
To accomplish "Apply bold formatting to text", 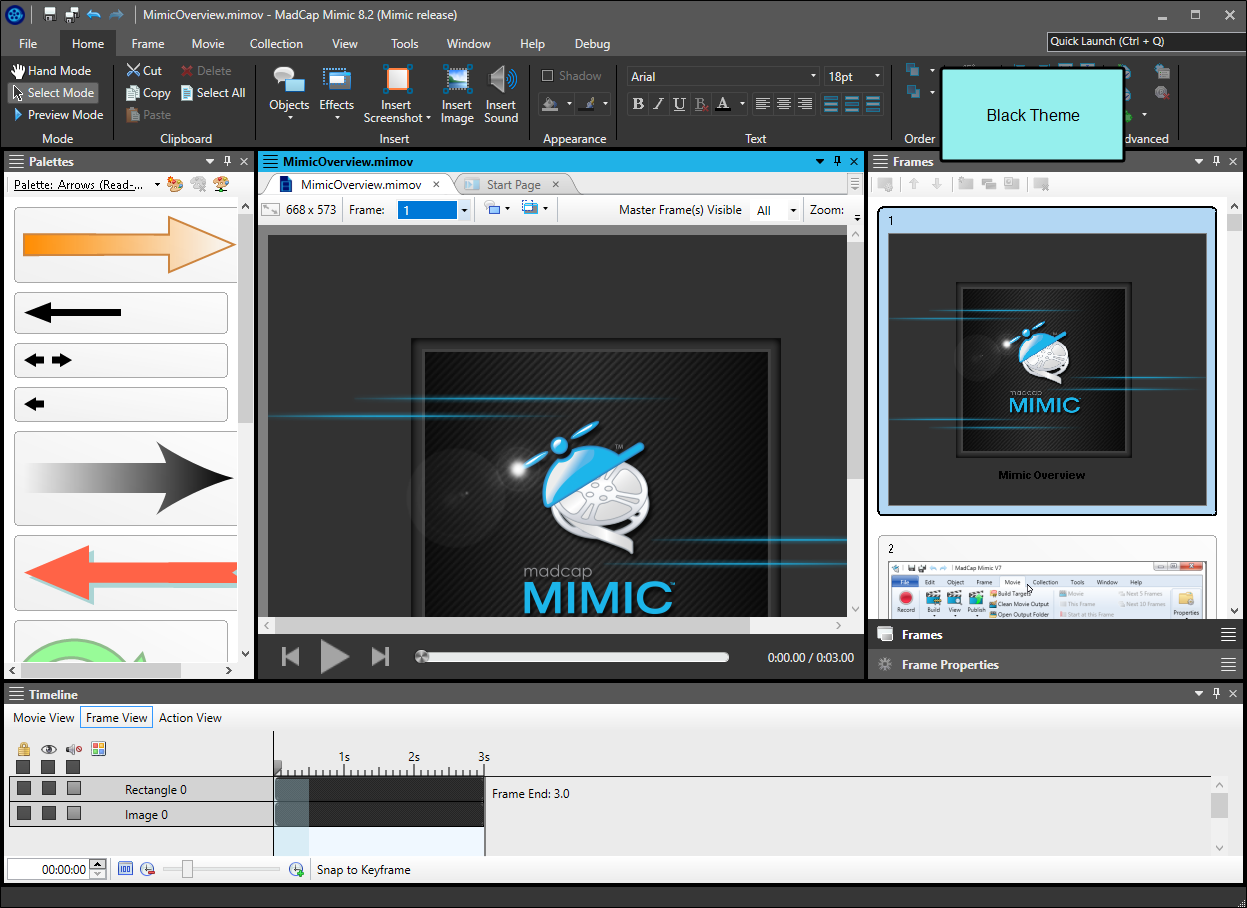I will click(638, 104).
